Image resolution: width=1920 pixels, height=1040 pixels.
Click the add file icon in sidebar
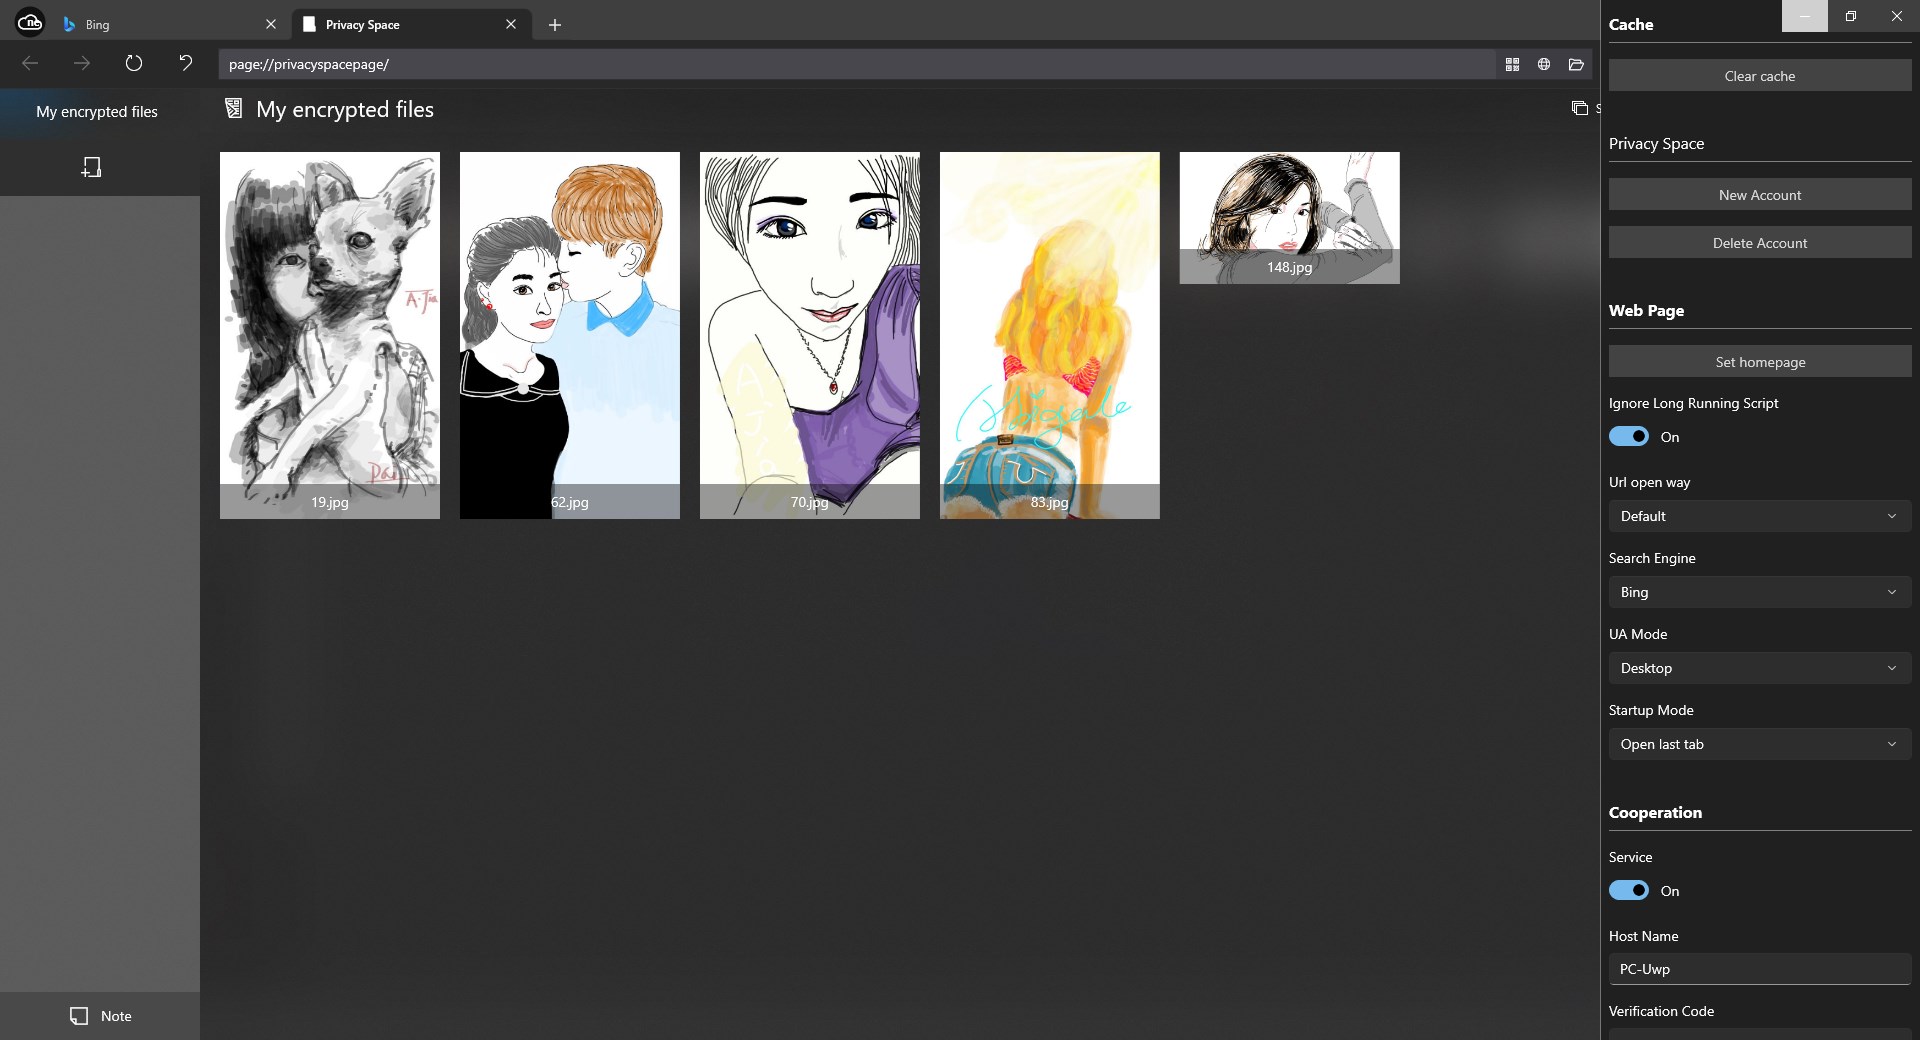click(91, 167)
